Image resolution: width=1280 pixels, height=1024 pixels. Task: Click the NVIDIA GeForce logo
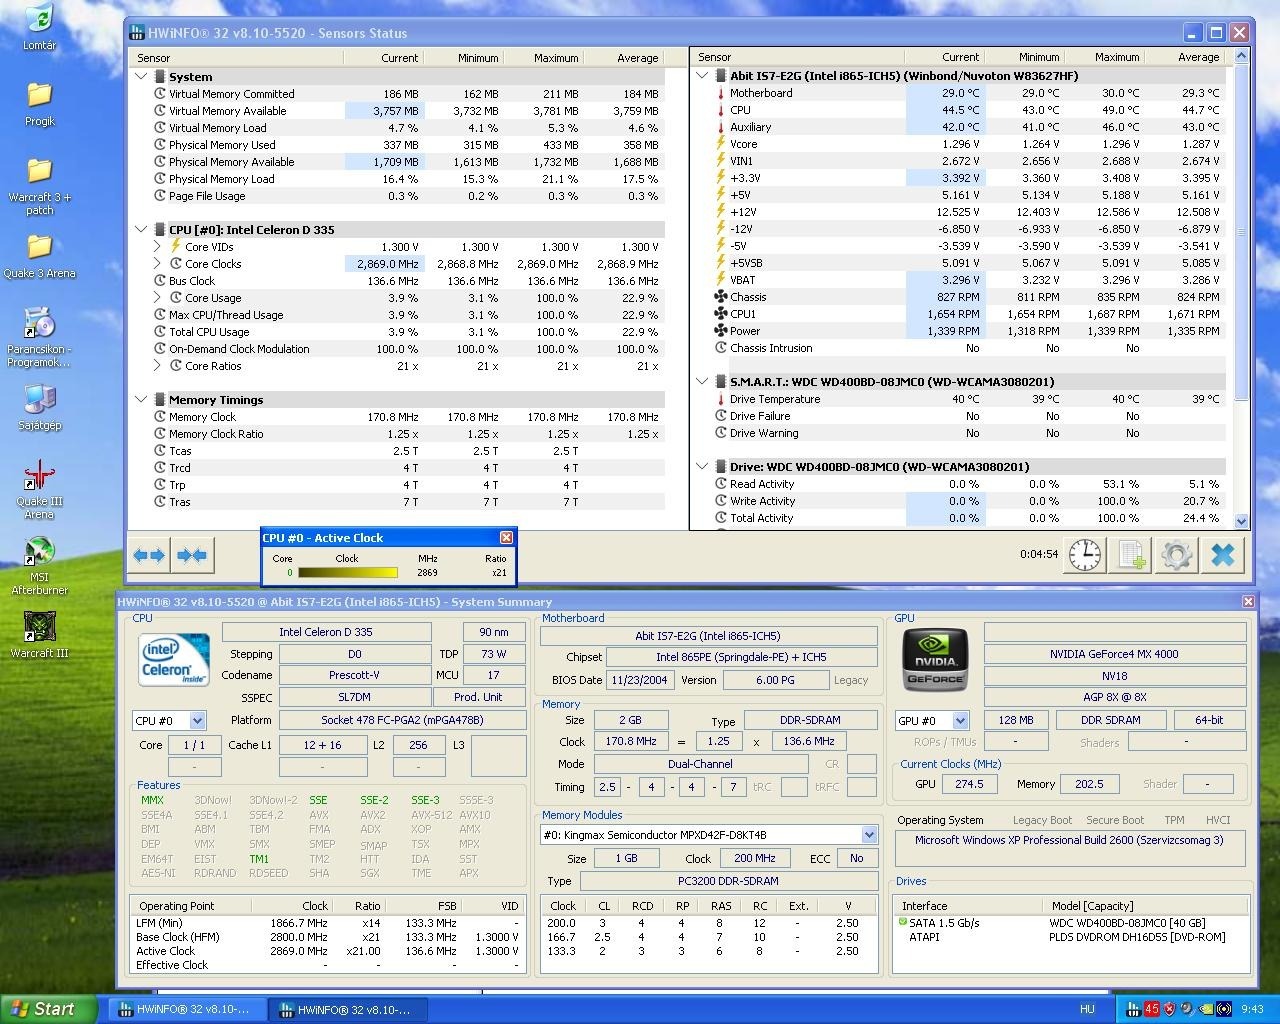(x=935, y=659)
